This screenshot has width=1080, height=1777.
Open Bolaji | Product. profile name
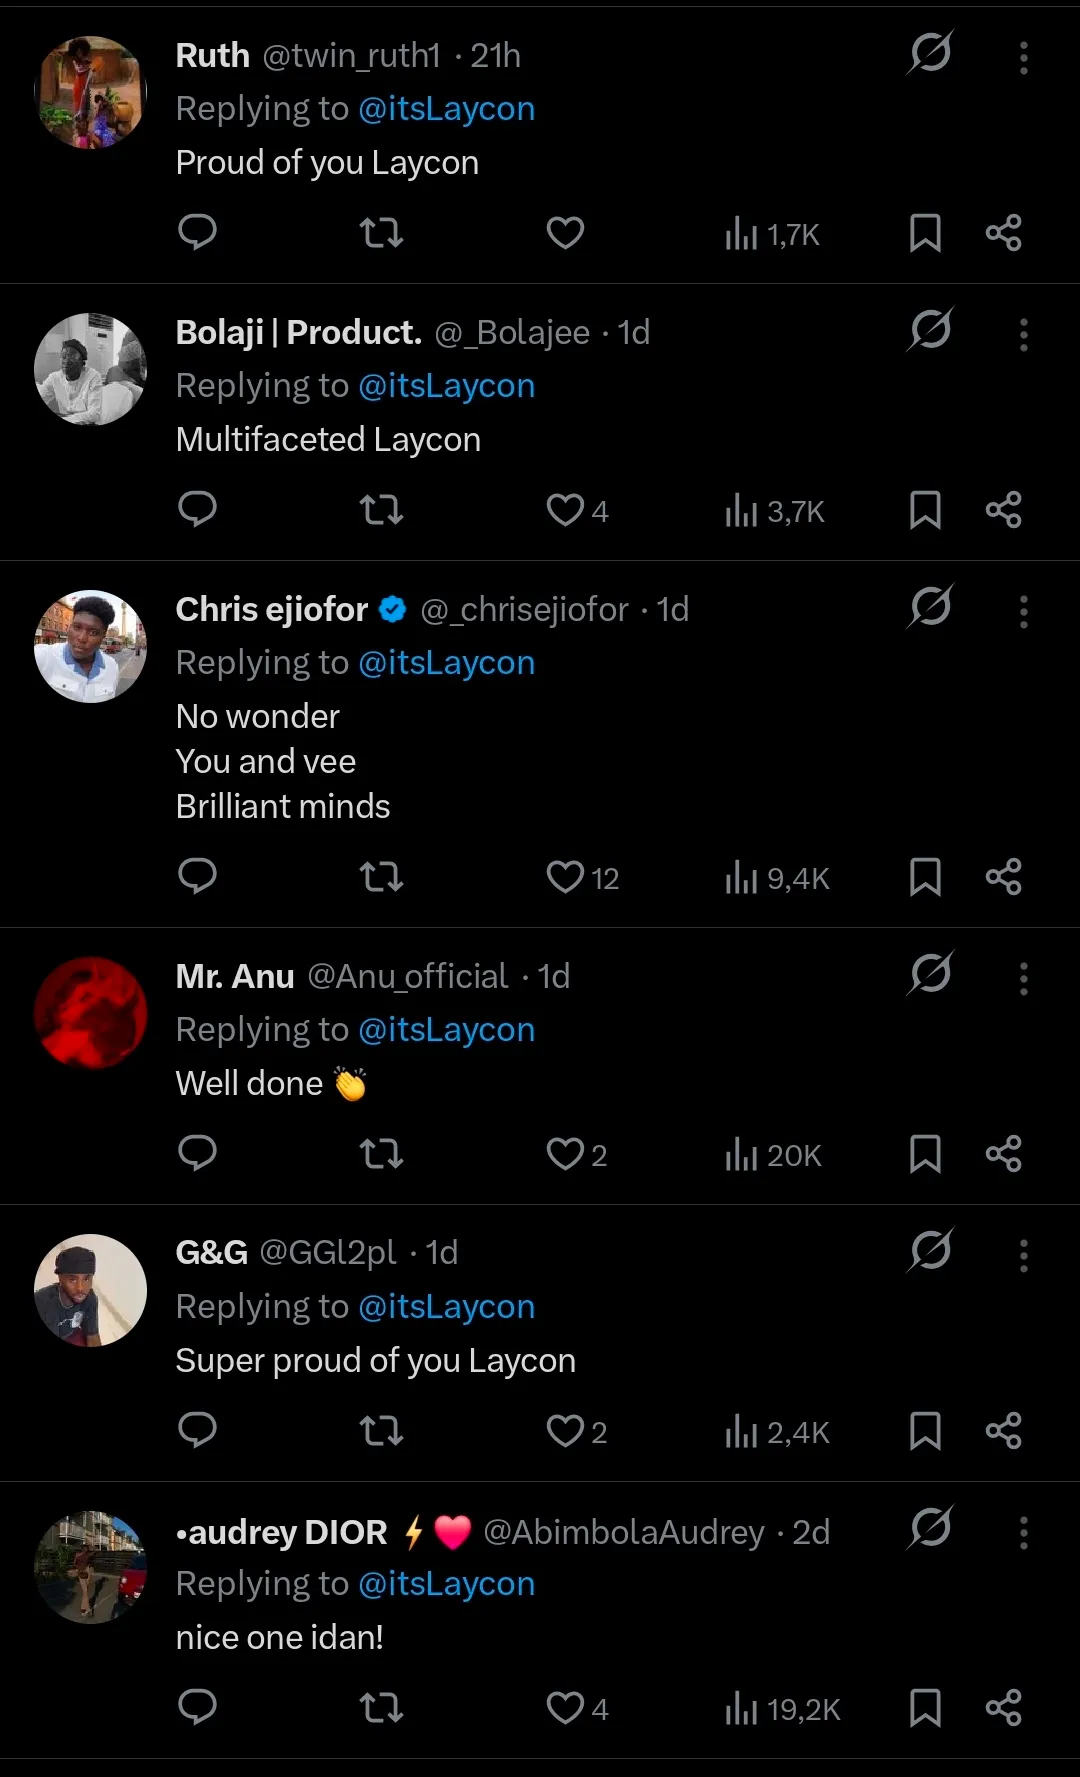(x=298, y=332)
